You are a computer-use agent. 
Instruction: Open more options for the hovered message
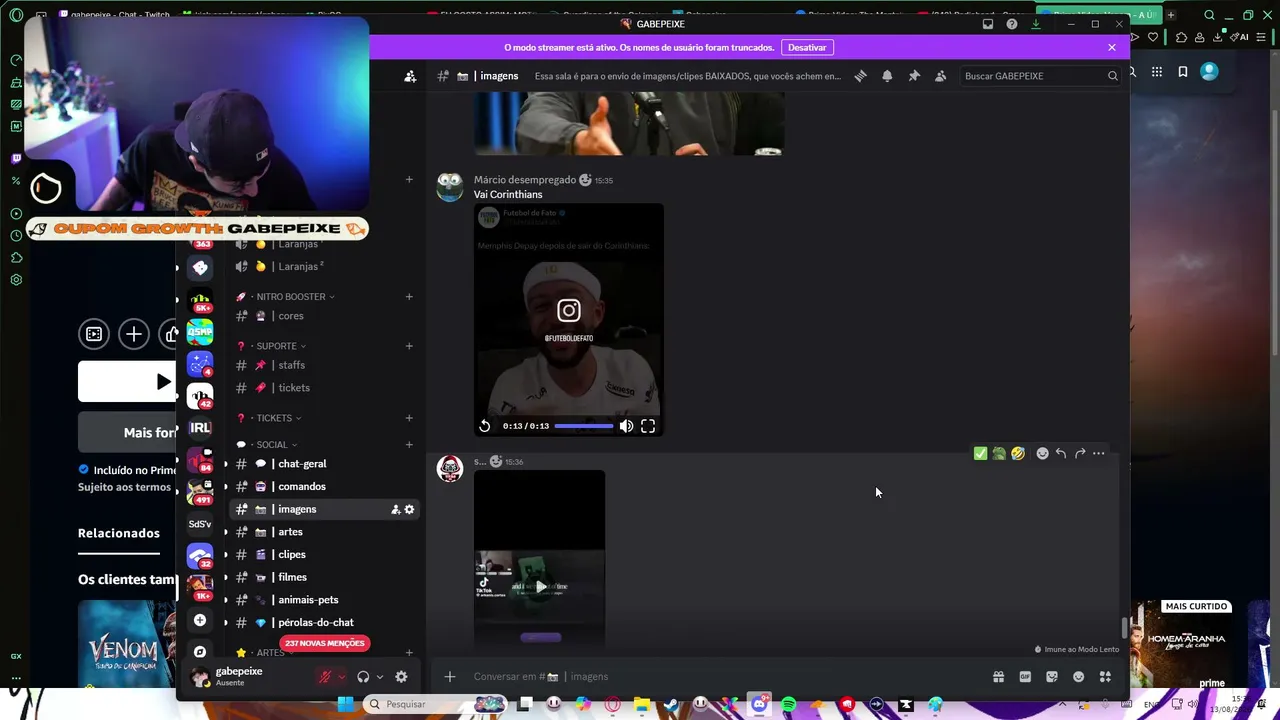(x=1099, y=454)
